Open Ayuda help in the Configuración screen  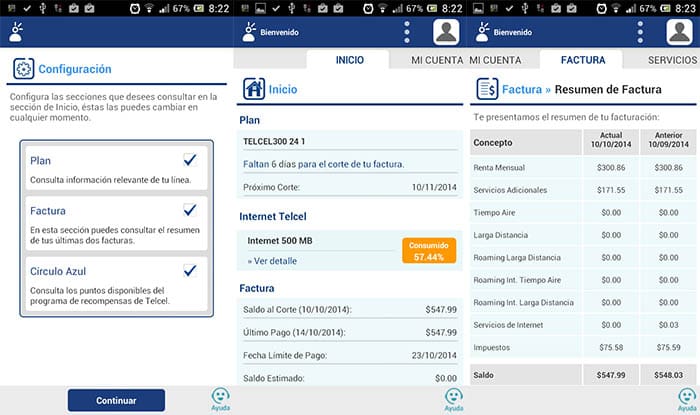[221, 399]
